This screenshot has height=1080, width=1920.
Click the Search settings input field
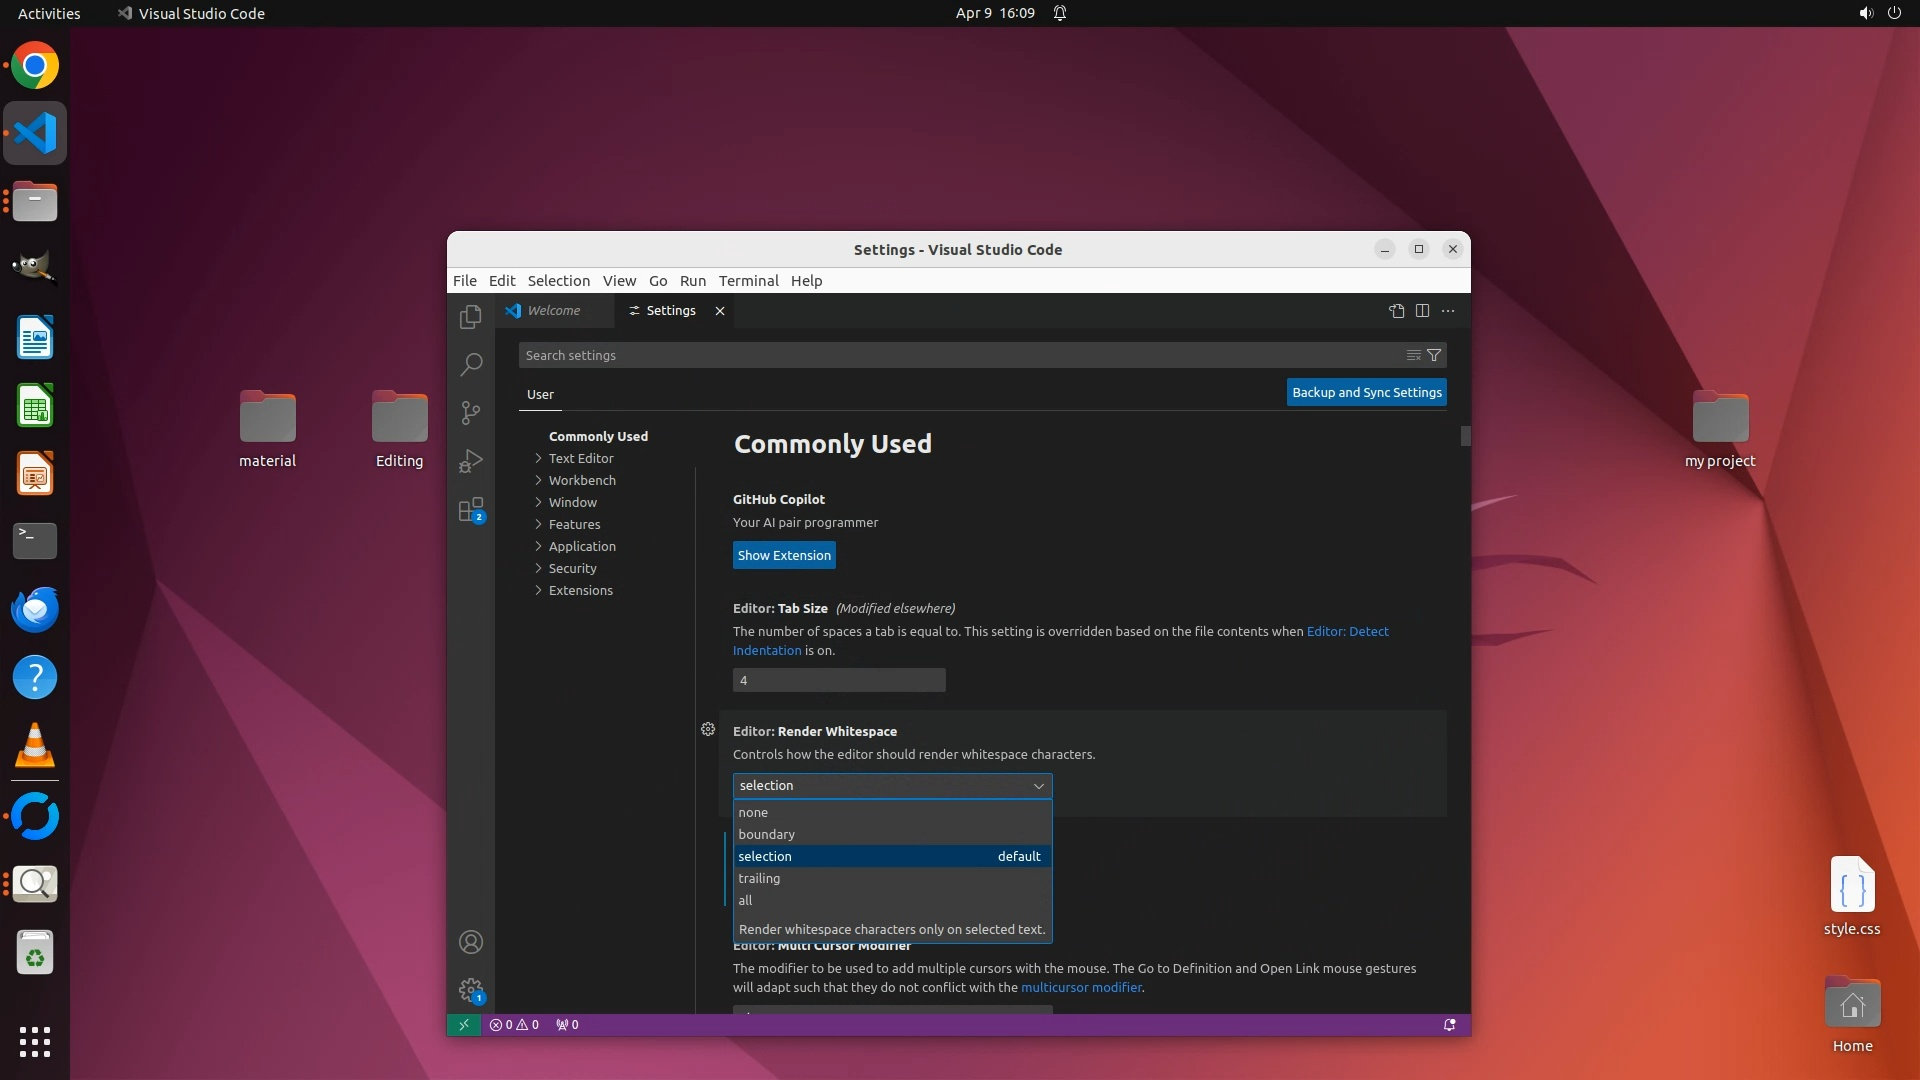point(960,355)
